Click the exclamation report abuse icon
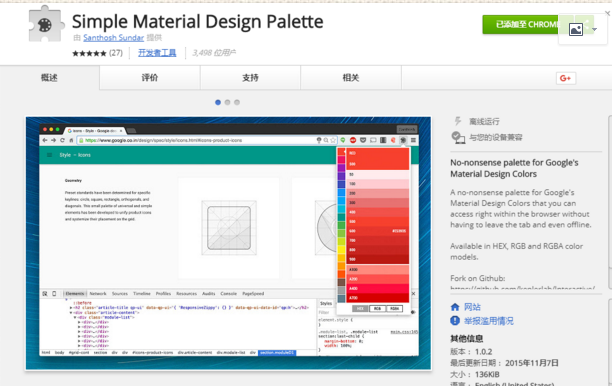This screenshot has height=386, width=612. (x=455, y=321)
